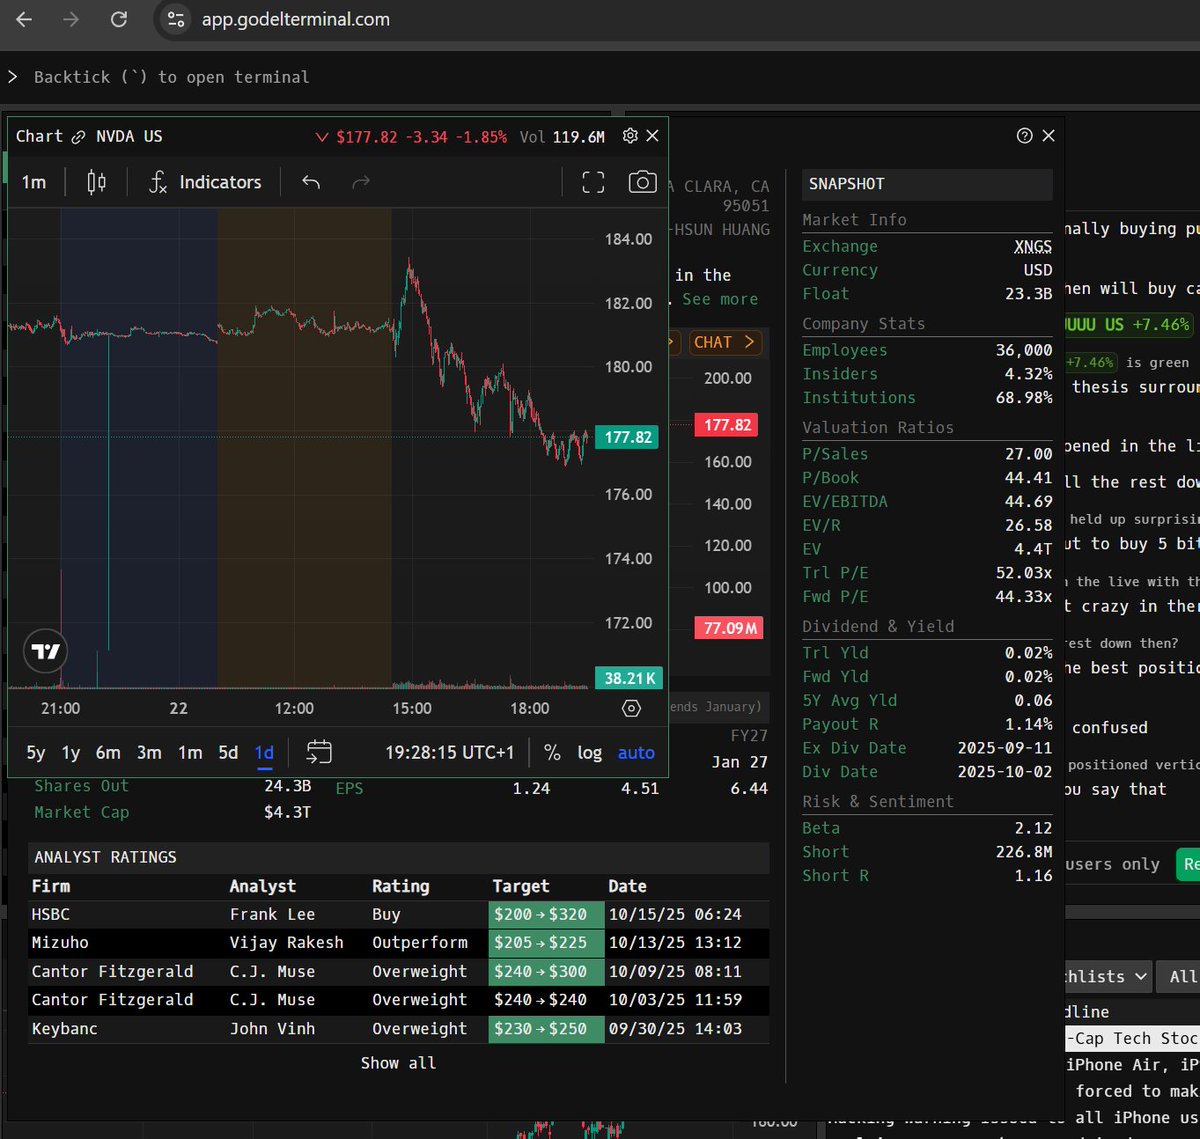The width and height of the screenshot is (1200, 1139).
Task: Click the Market Cap $4.3T value
Action: coord(288,812)
